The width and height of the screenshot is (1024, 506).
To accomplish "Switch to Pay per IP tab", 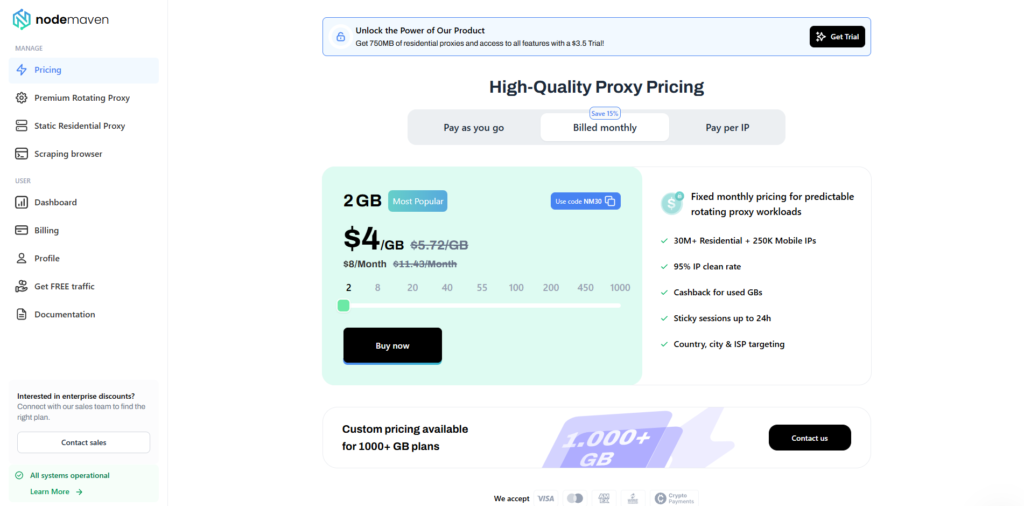I will [727, 128].
